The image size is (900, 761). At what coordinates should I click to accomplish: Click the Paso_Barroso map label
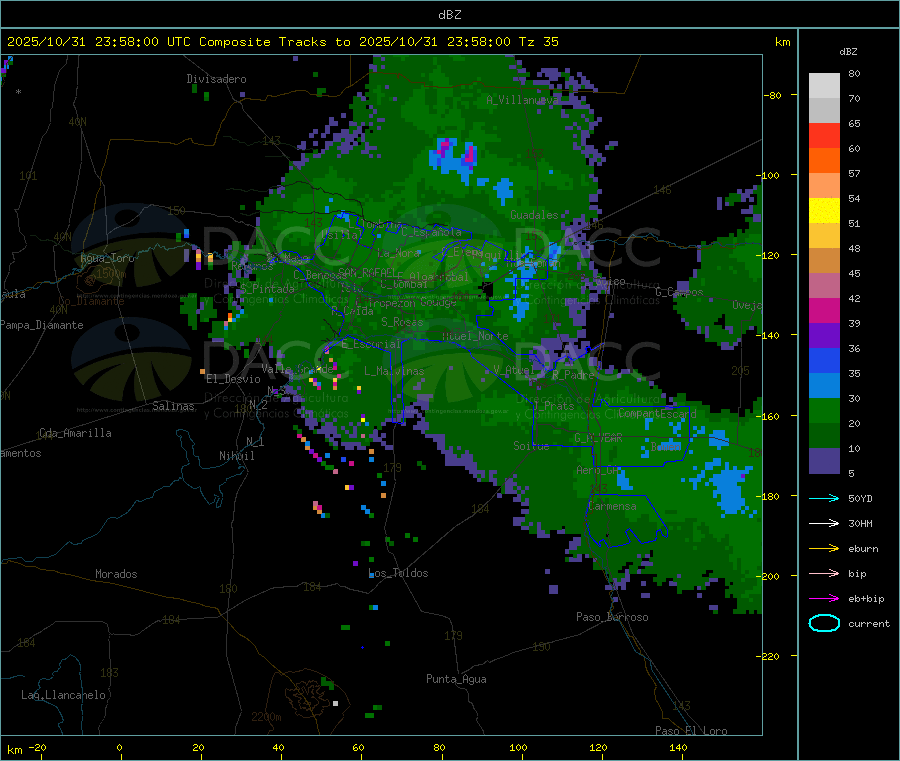point(612,617)
